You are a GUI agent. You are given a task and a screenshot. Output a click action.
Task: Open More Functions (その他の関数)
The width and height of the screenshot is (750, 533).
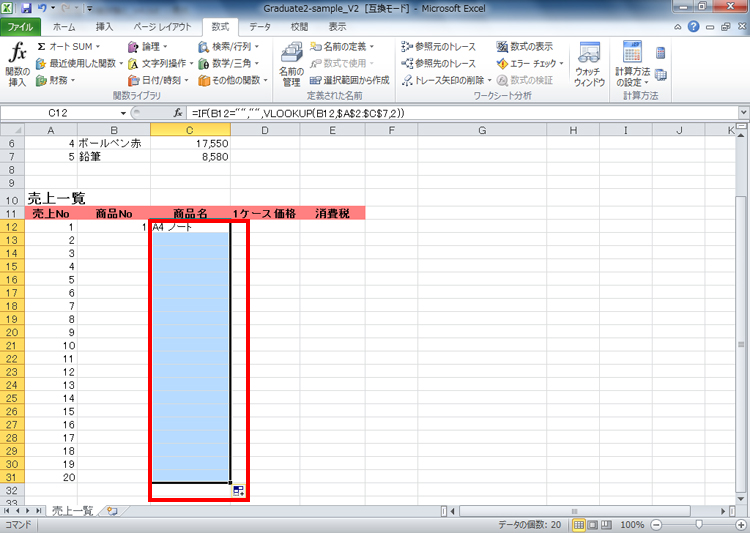[233, 80]
